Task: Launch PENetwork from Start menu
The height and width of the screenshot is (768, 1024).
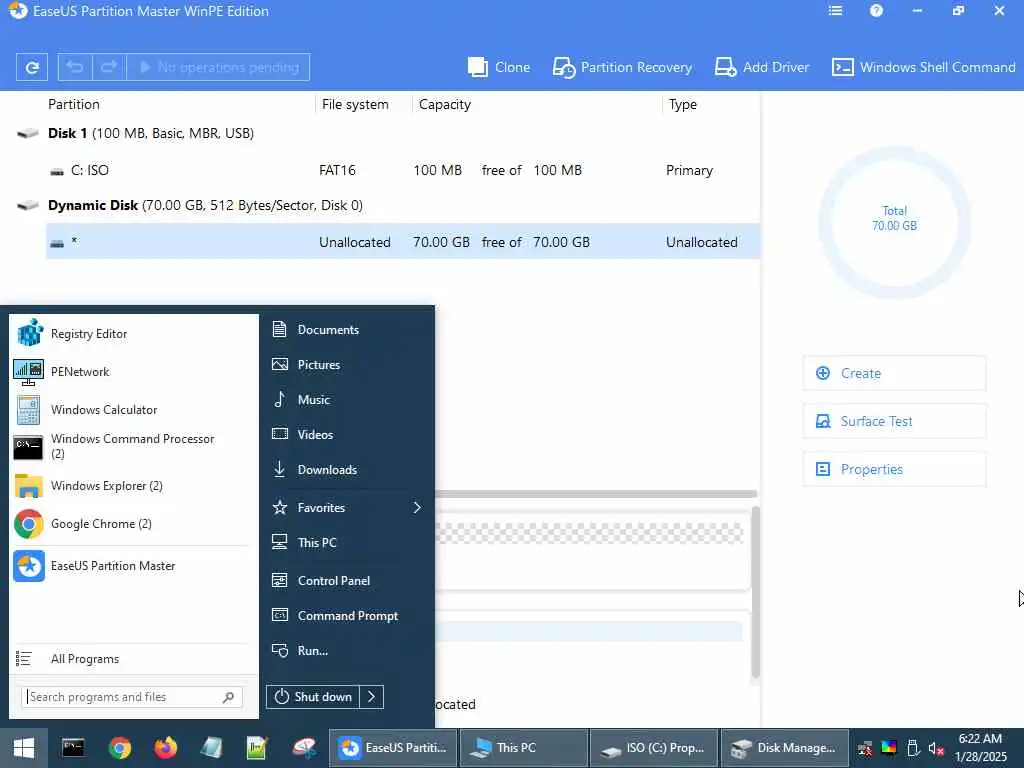Action: (x=131, y=372)
